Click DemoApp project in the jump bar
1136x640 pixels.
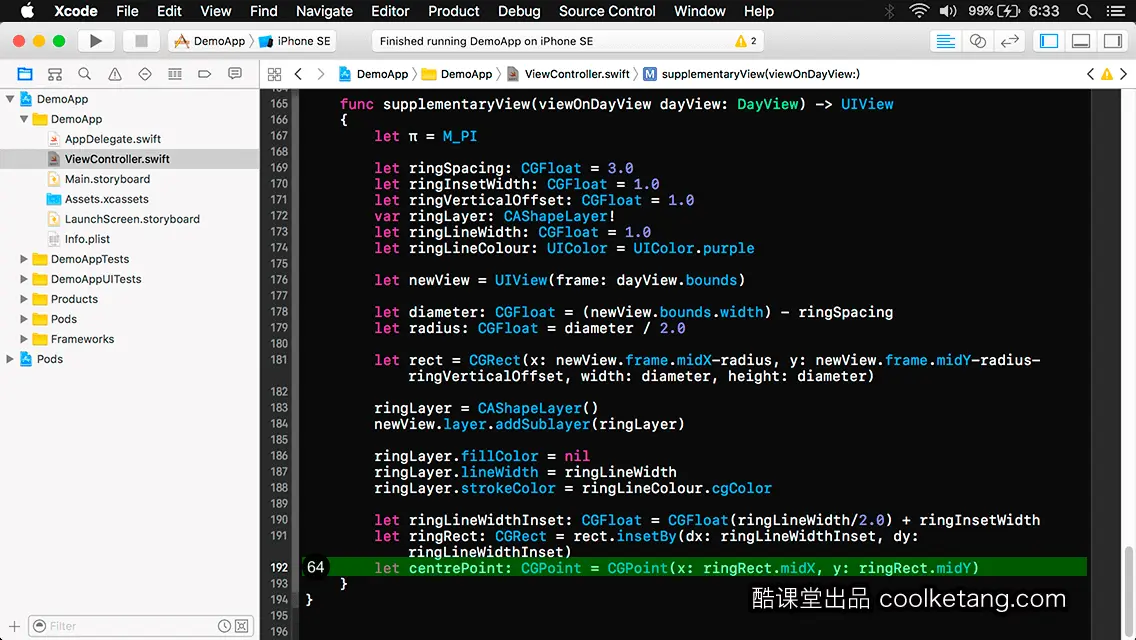pyautogui.click(x=374, y=74)
